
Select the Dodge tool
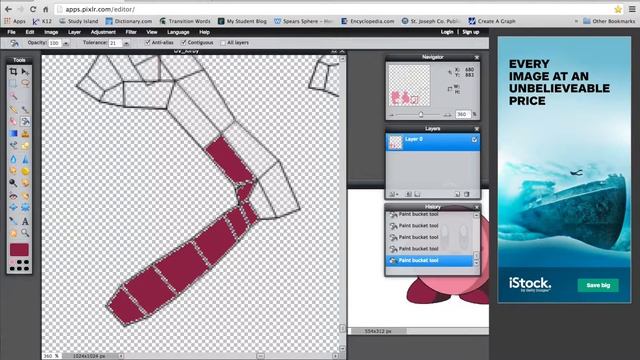(13, 183)
